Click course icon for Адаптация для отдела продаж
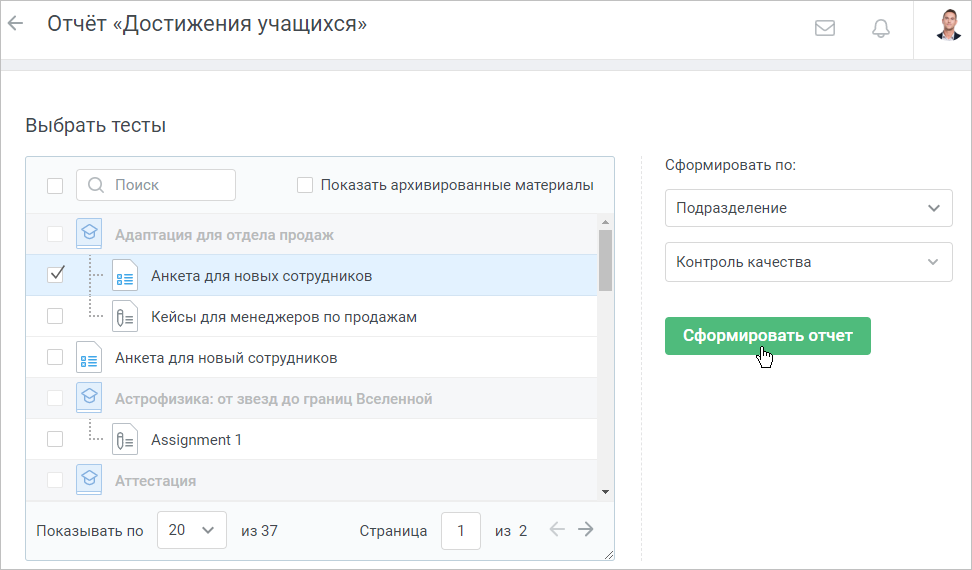 (89, 234)
